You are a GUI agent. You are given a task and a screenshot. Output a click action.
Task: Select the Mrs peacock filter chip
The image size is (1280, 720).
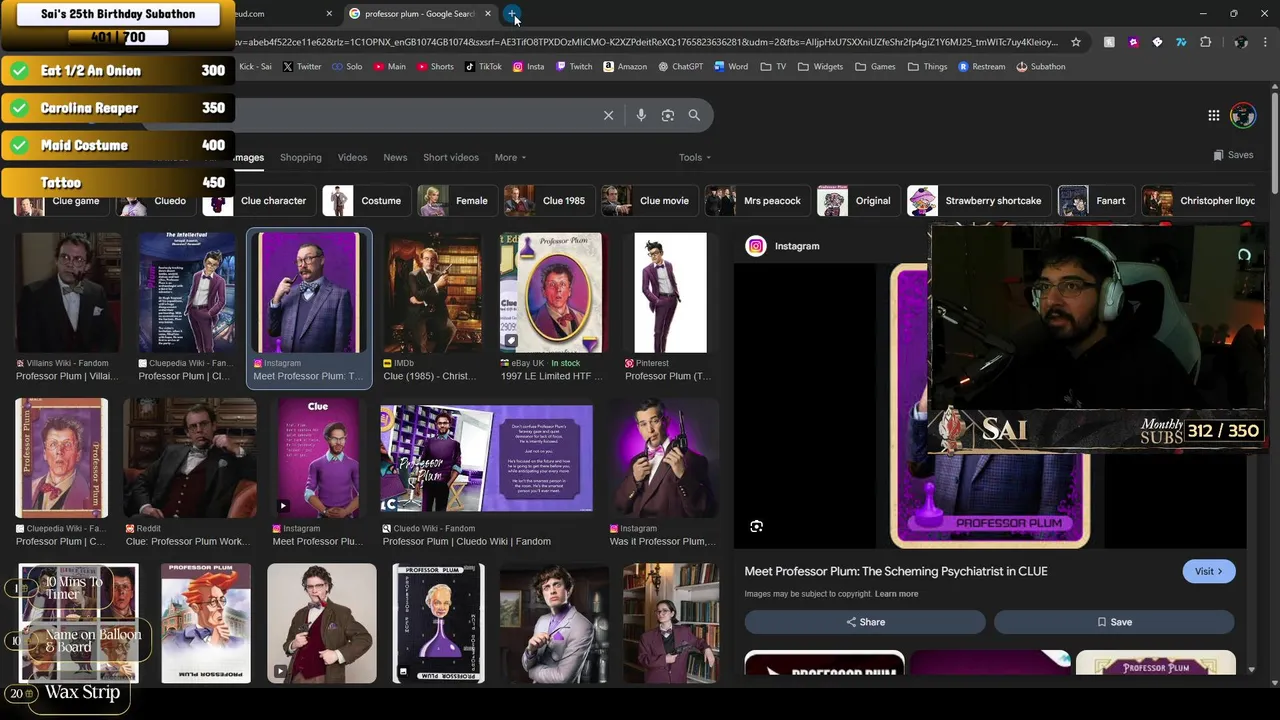[757, 201]
